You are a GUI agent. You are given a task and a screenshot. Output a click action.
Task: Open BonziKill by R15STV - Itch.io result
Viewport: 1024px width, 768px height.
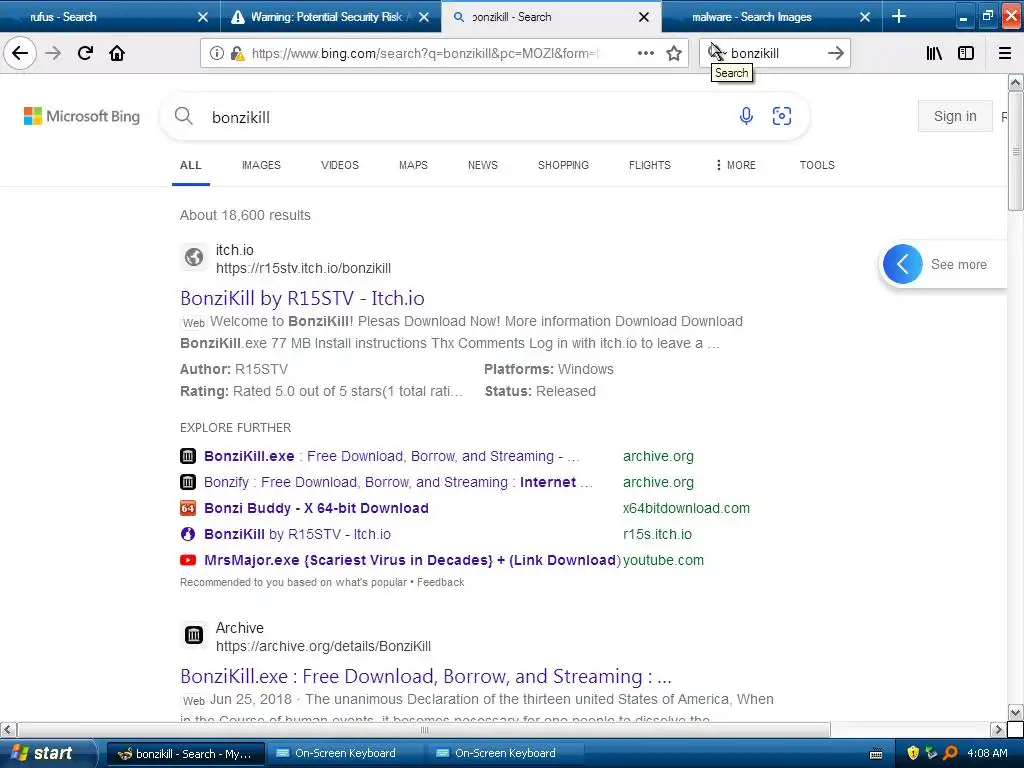pos(302,298)
